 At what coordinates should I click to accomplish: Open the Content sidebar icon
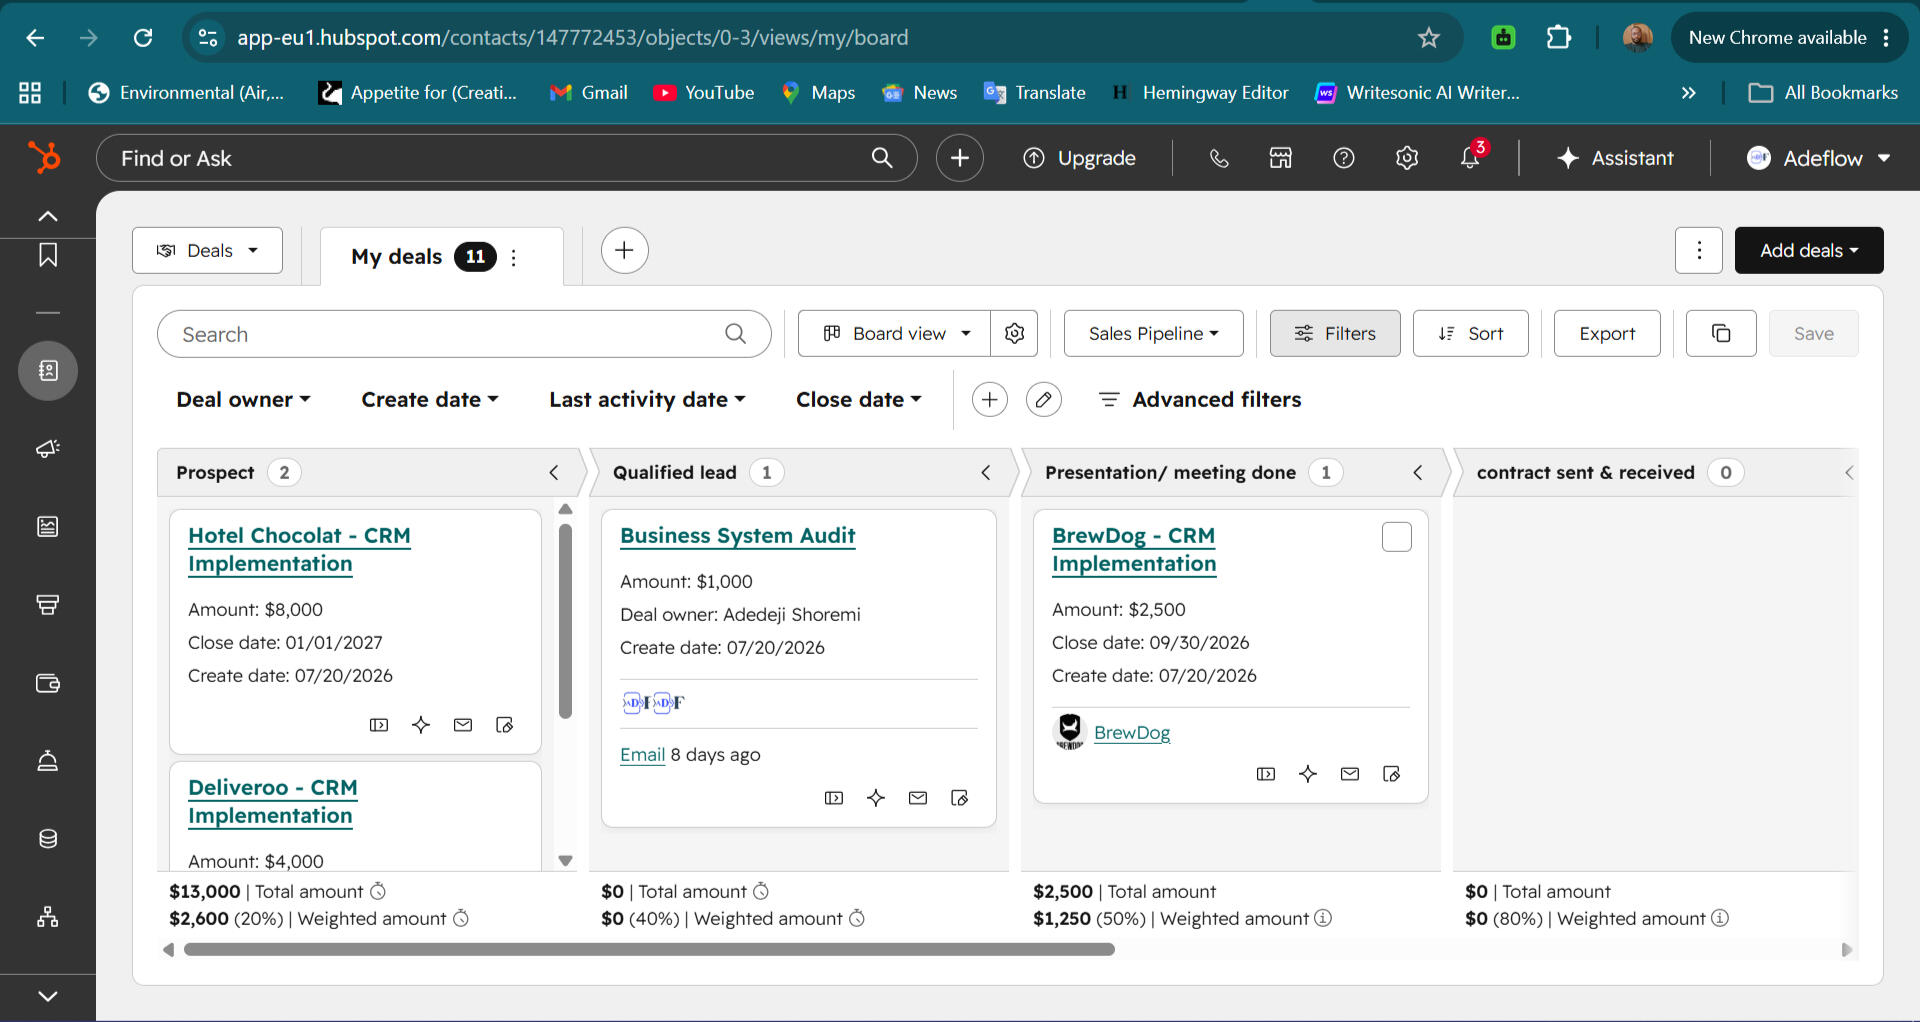click(47, 527)
